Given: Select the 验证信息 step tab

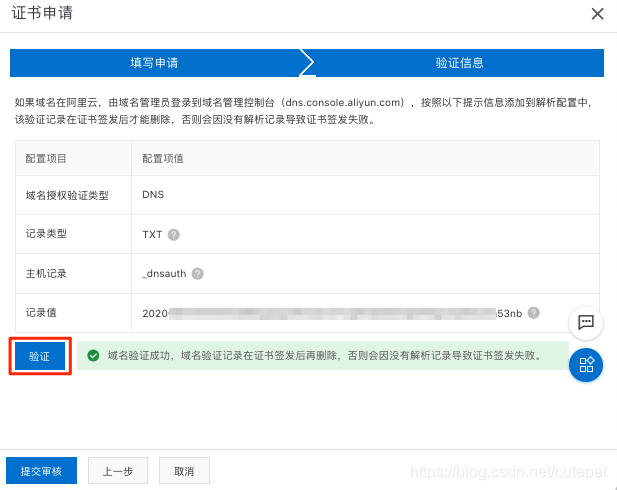Looking at the screenshot, I should click(459, 63).
